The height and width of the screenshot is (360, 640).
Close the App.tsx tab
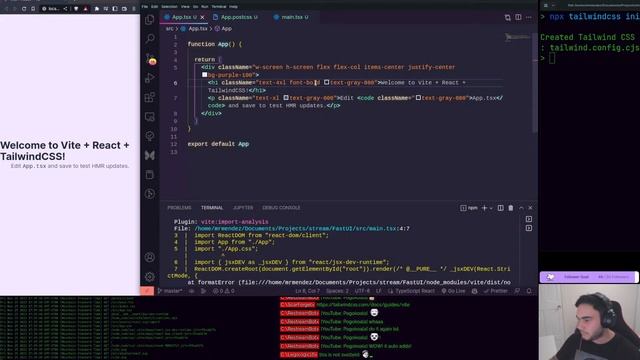[x=202, y=17]
